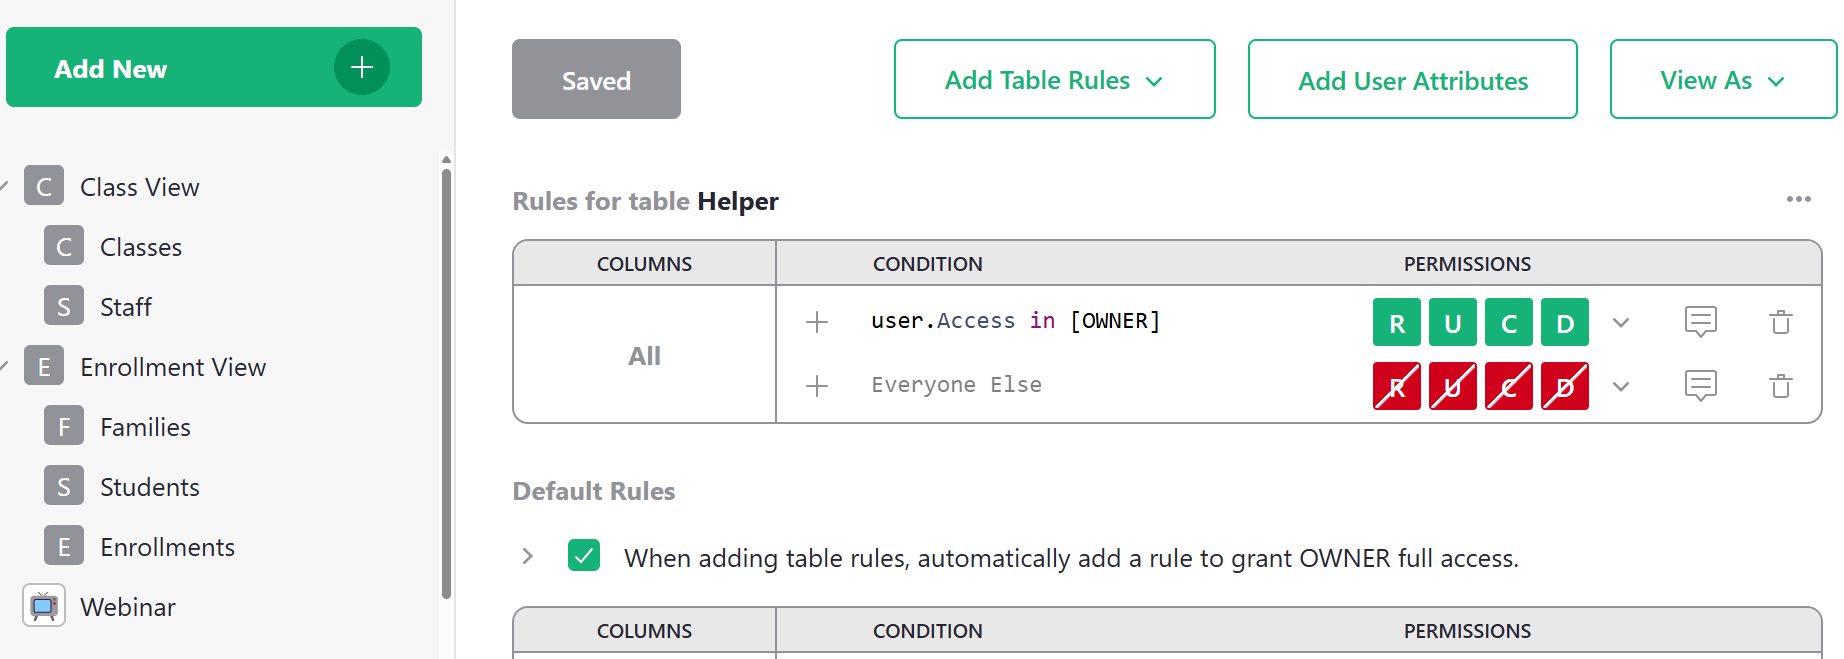Toggle Update permission for user.Access rule
The height and width of the screenshot is (659, 1844).
pos(1453,322)
